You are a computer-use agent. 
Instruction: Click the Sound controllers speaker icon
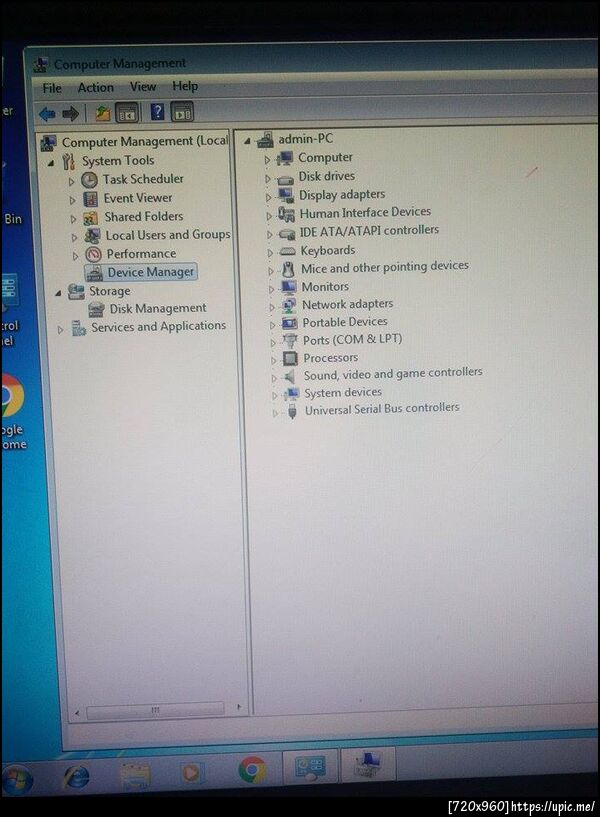pyautogui.click(x=290, y=376)
